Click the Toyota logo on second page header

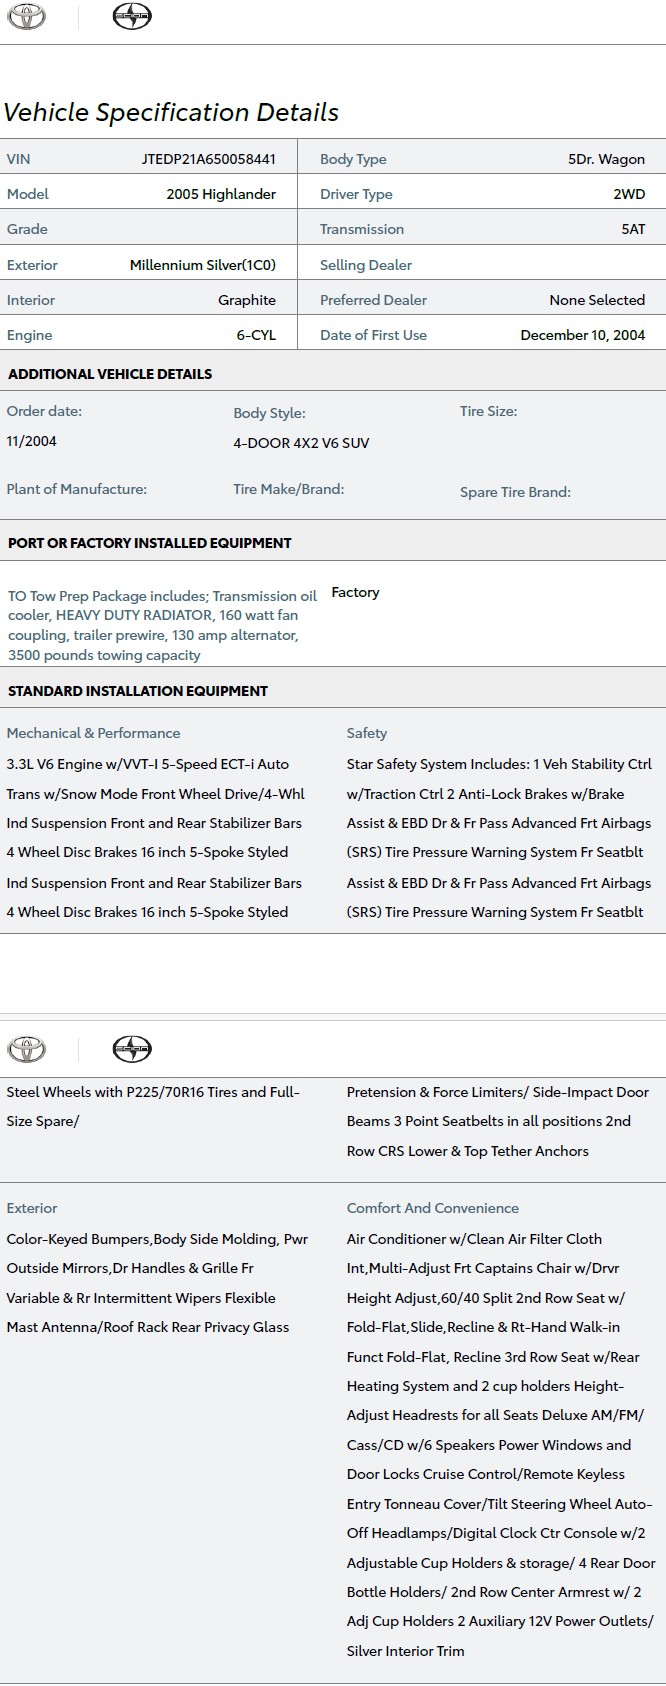pos(27,1049)
